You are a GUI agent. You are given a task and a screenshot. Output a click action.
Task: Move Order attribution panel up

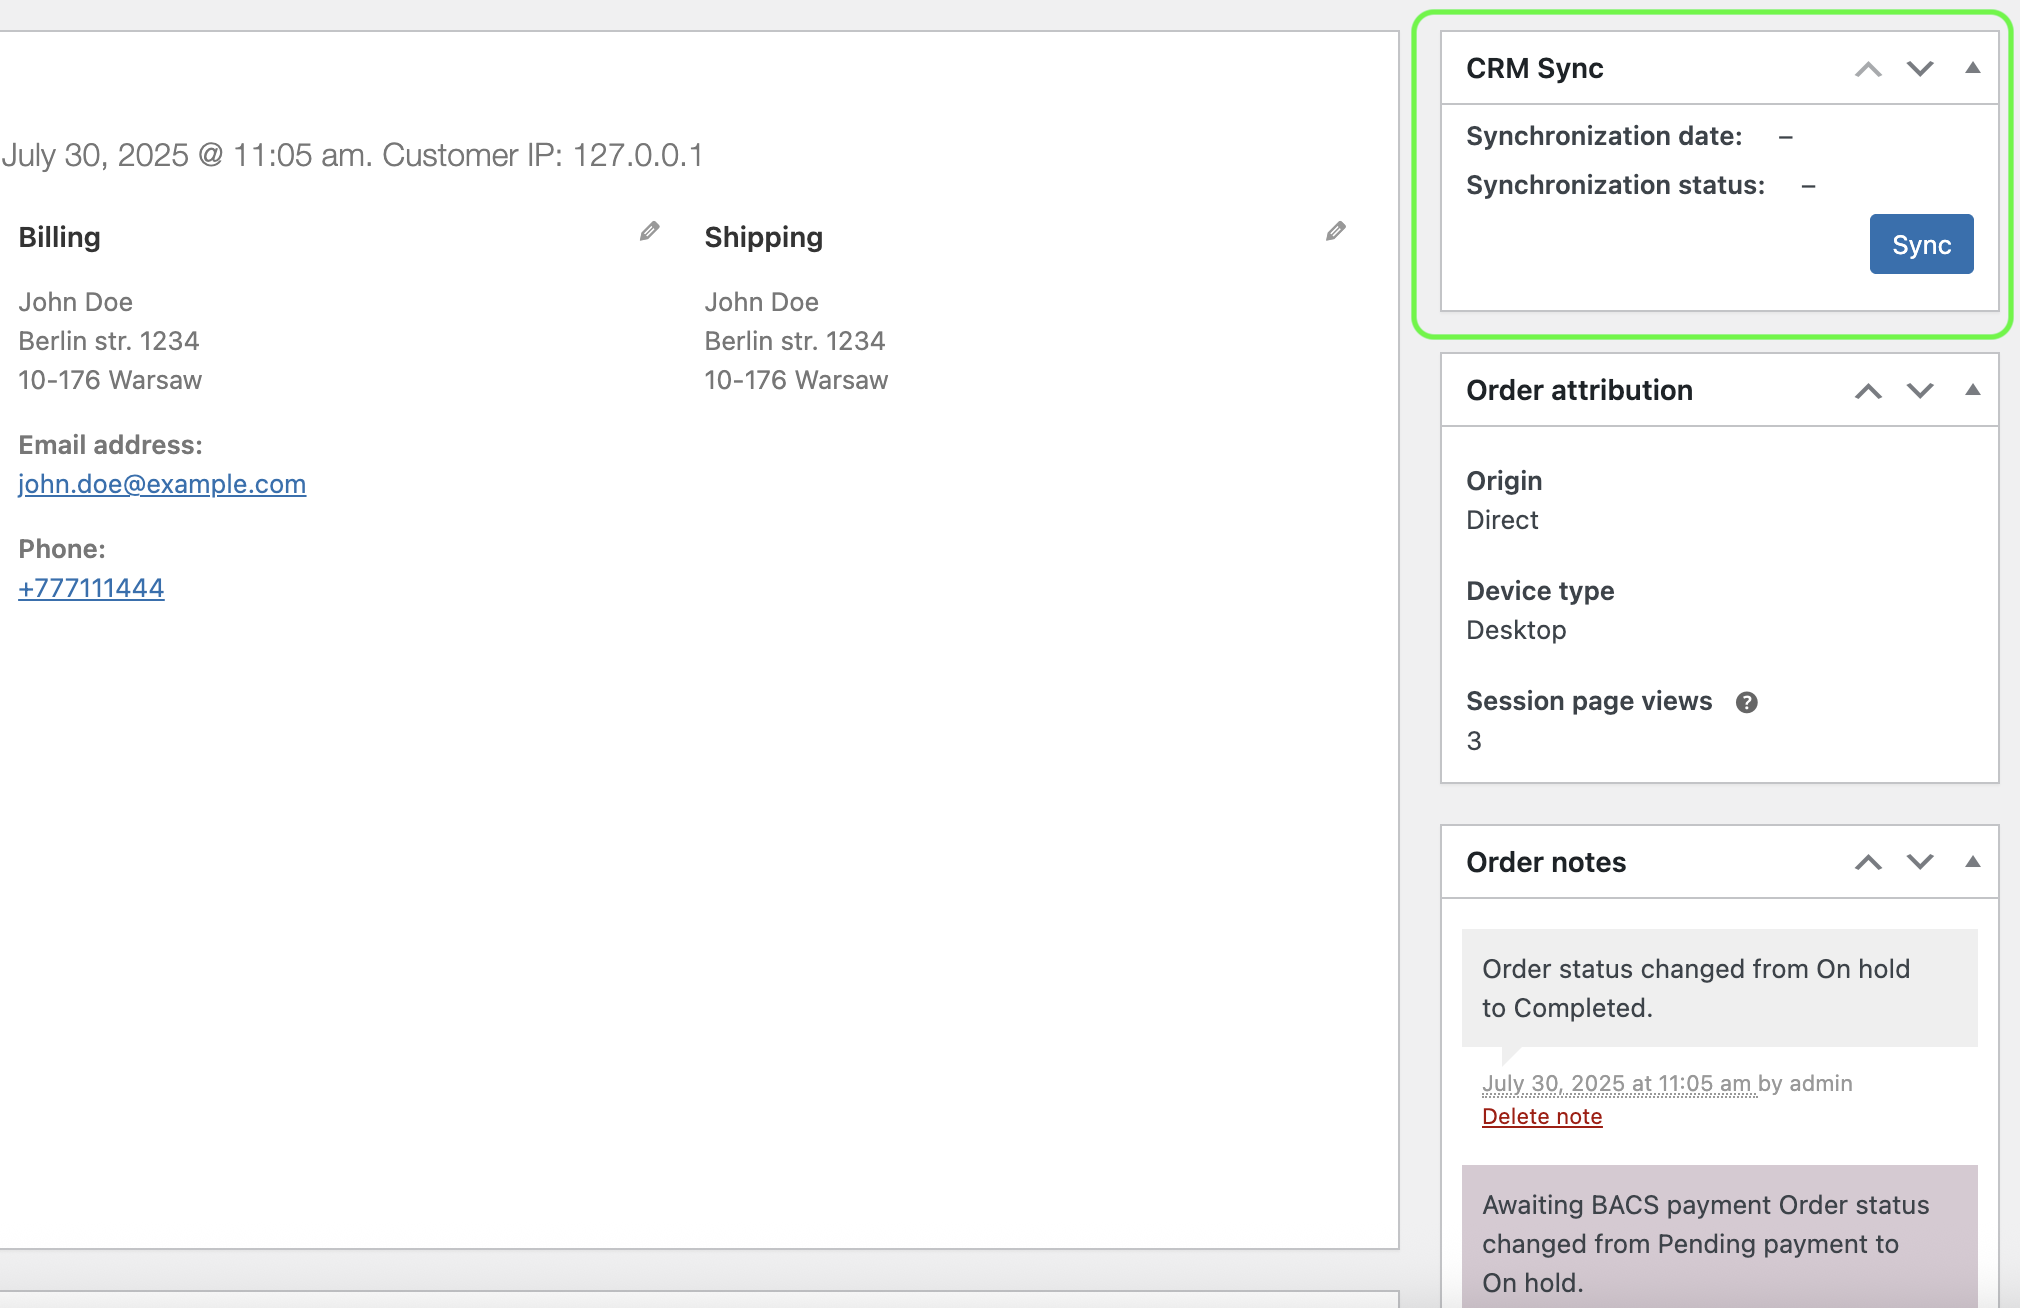(x=1867, y=391)
